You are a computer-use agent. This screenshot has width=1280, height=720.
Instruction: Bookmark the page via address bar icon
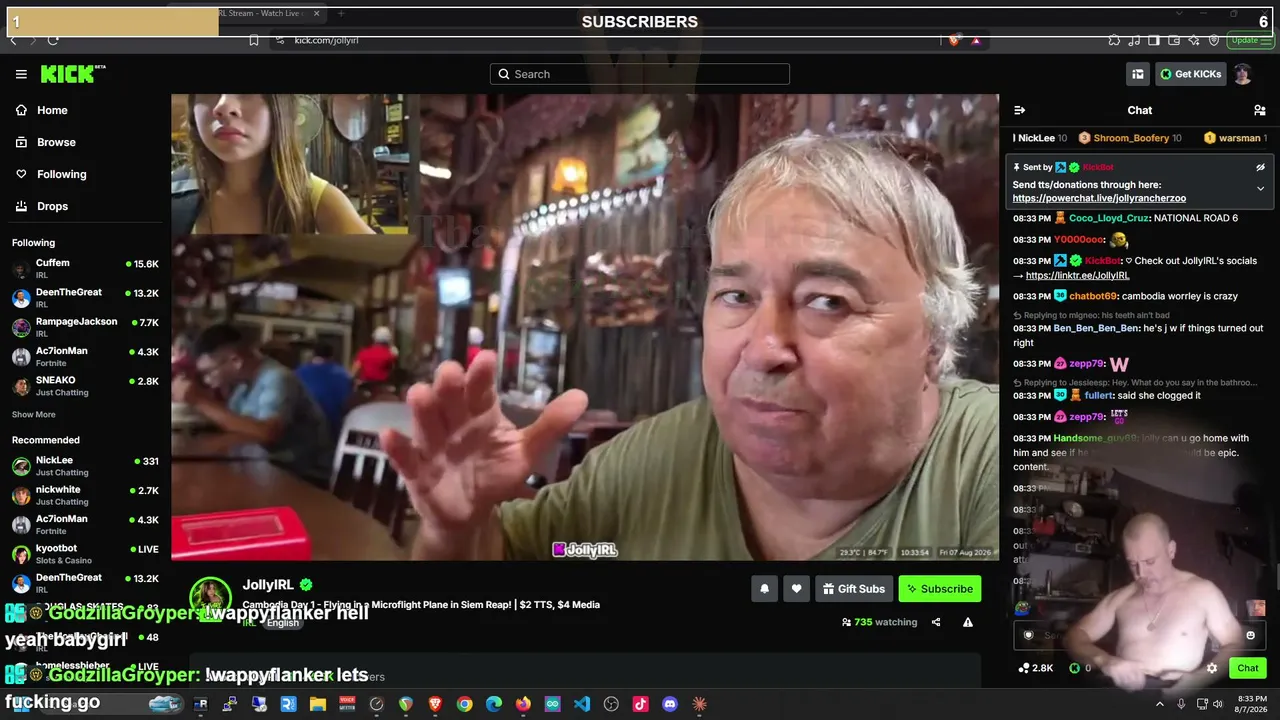(254, 40)
